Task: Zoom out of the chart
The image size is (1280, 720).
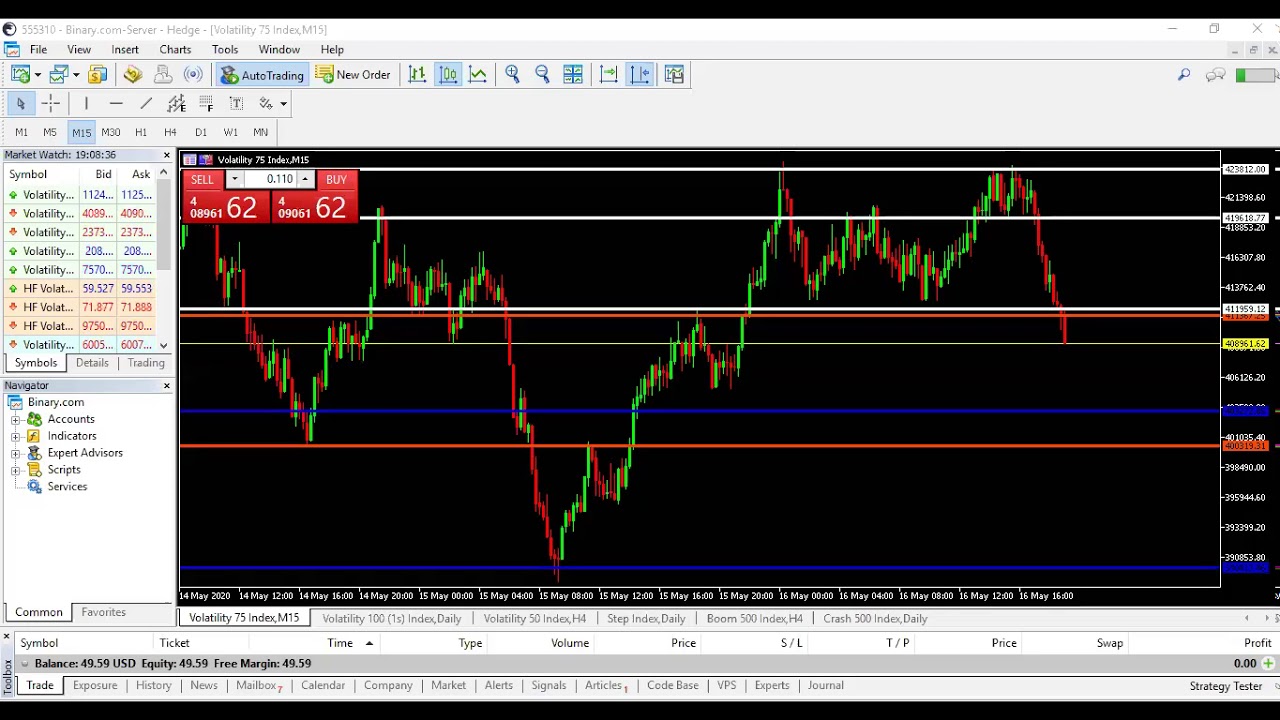Action: click(542, 74)
